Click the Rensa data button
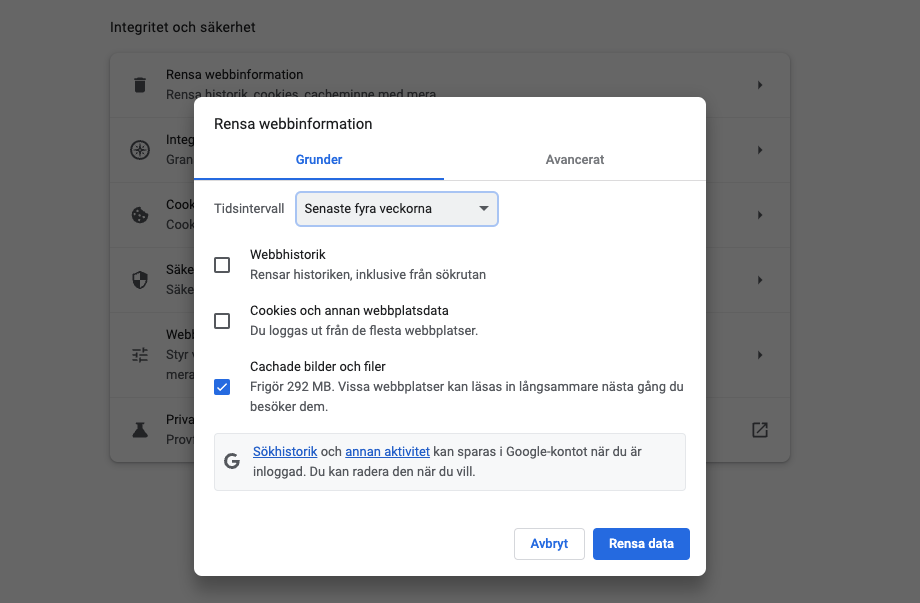Viewport: 920px width, 603px height. click(x=641, y=544)
